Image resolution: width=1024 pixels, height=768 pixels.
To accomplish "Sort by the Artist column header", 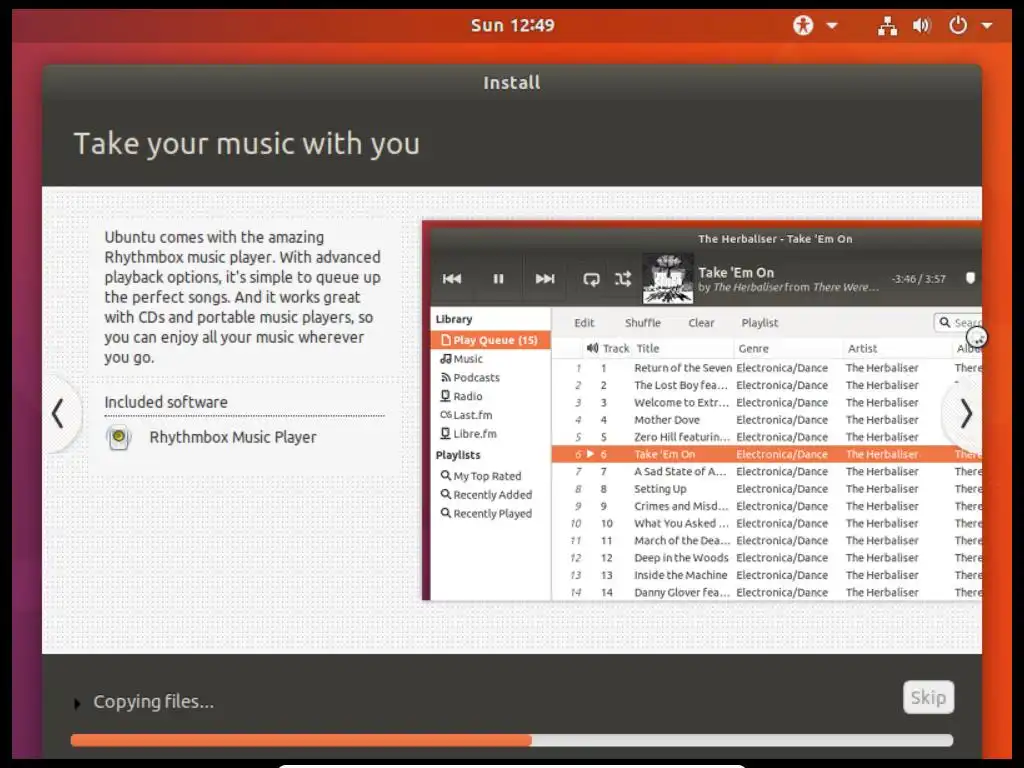I will coord(862,349).
